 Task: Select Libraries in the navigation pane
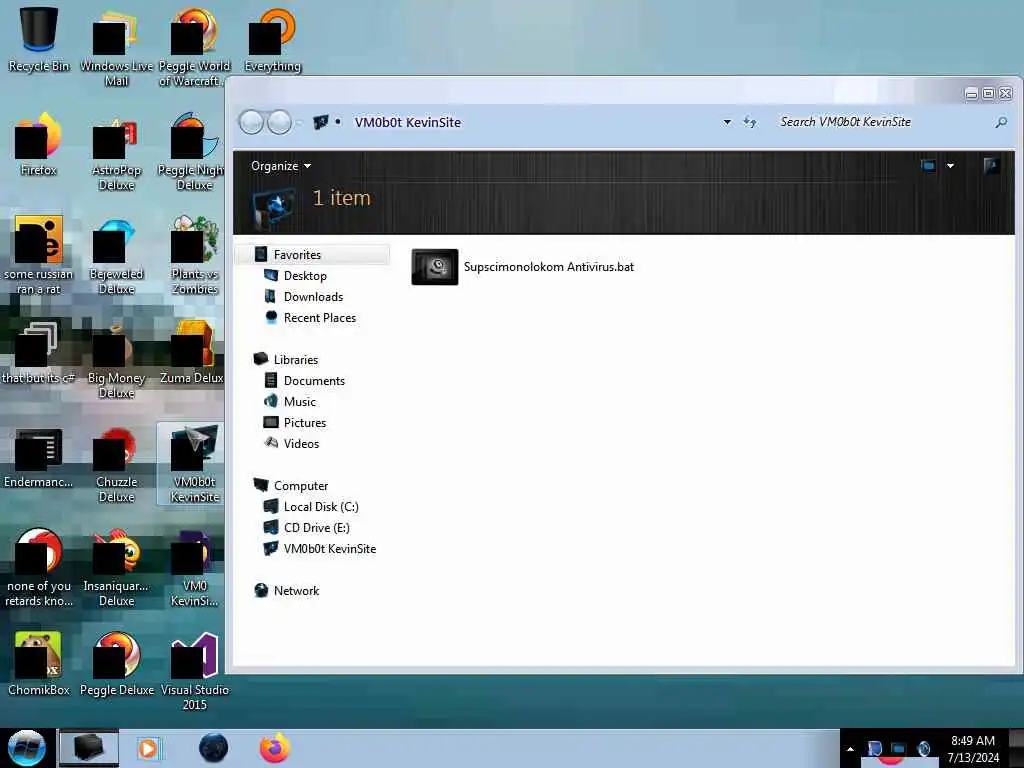(286, 359)
